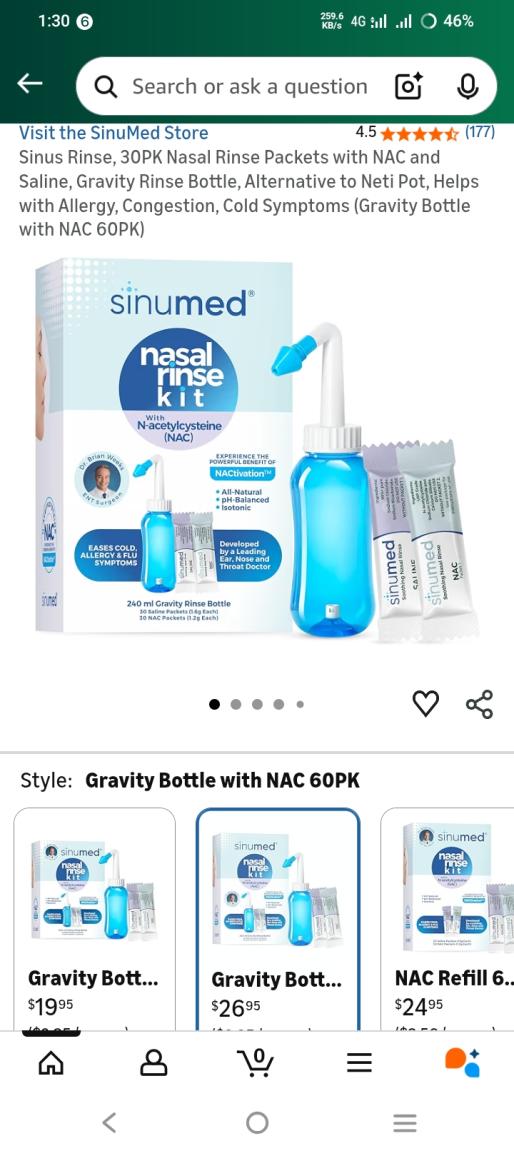
Task: Select NAC Refill $24.95 style option
Action: (x=447, y=918)
